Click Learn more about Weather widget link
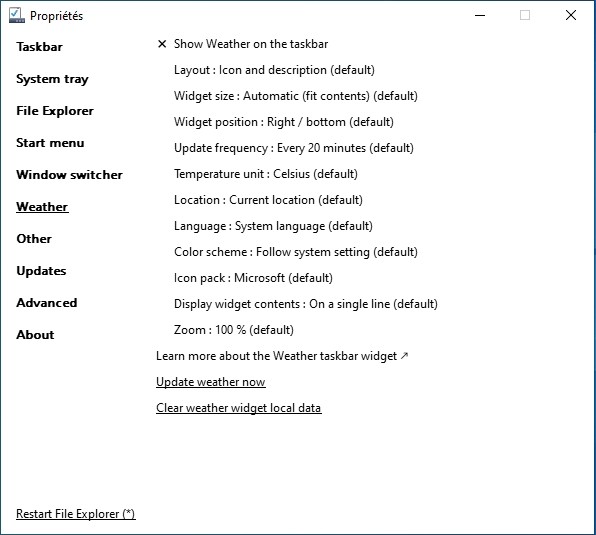 [282, 356]
